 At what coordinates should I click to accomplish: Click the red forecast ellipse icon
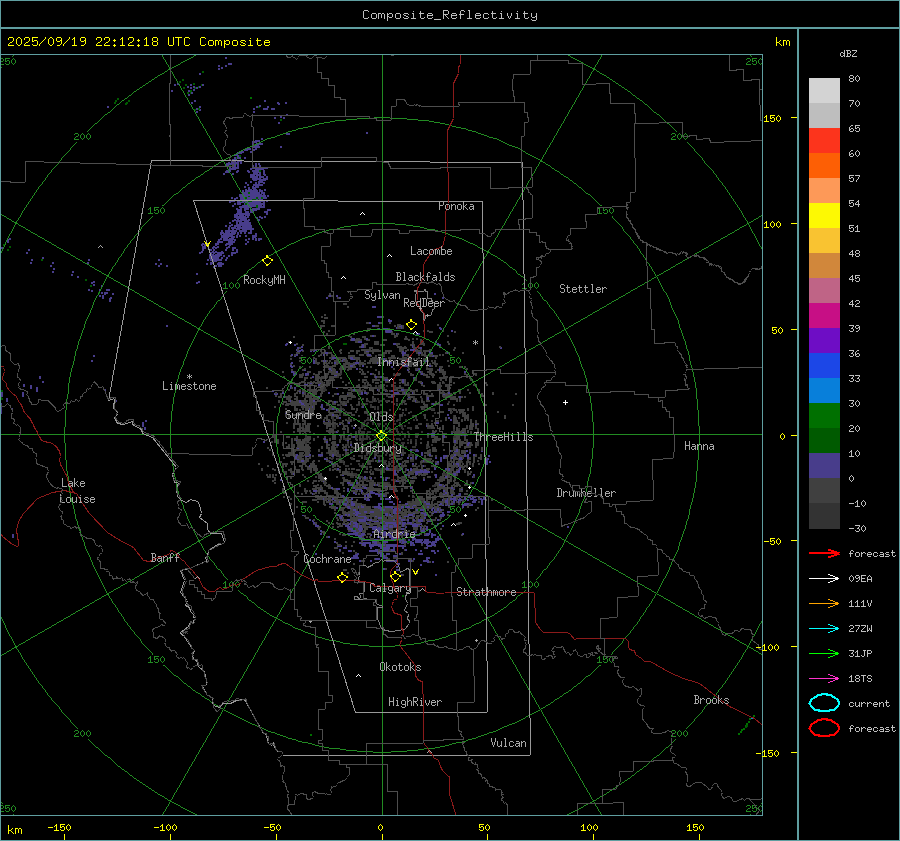click(x=824, y=728)
